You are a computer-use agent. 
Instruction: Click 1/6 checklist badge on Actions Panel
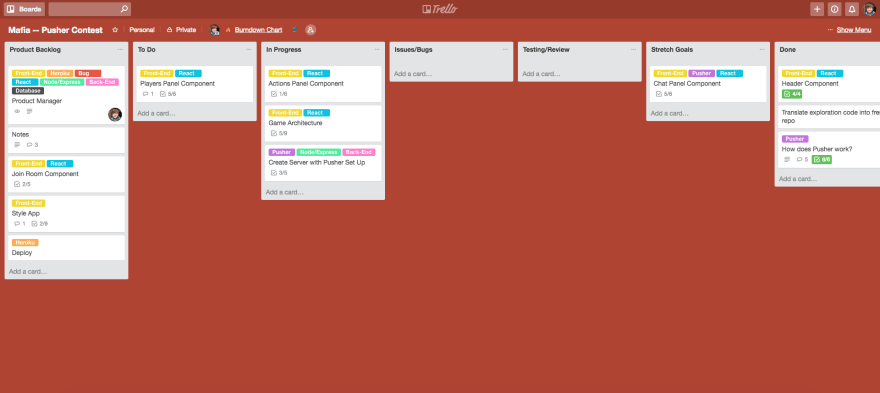279,94
